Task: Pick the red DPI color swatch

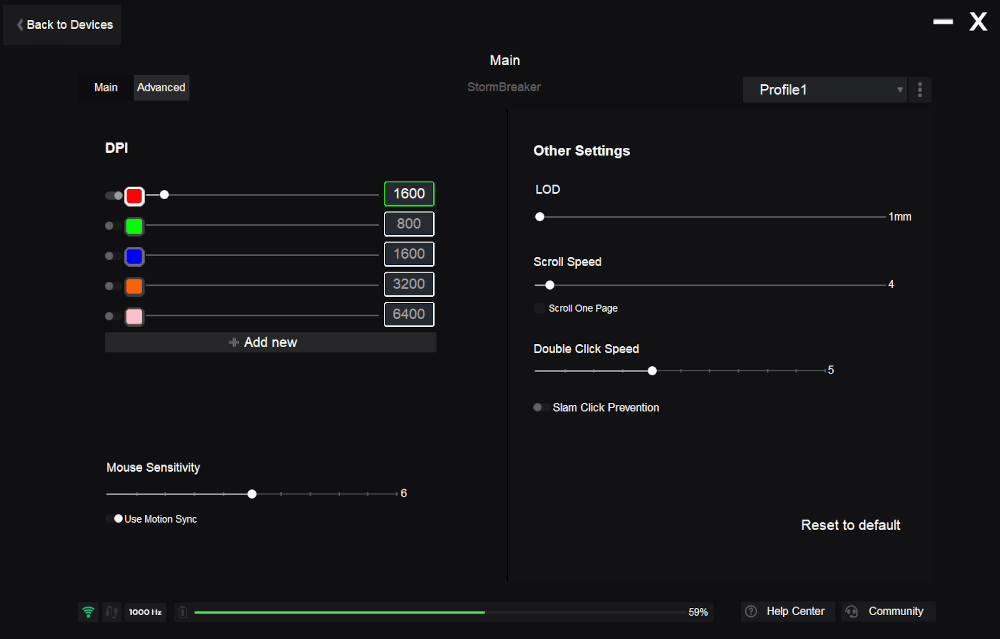Action: pos(134,196)
